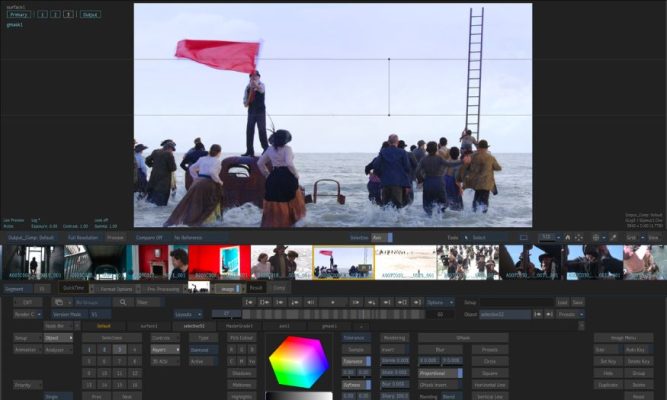Viewport: 667px width, 400px height.
Task: Click the Pick Colour button
Action: pos(242,338)
